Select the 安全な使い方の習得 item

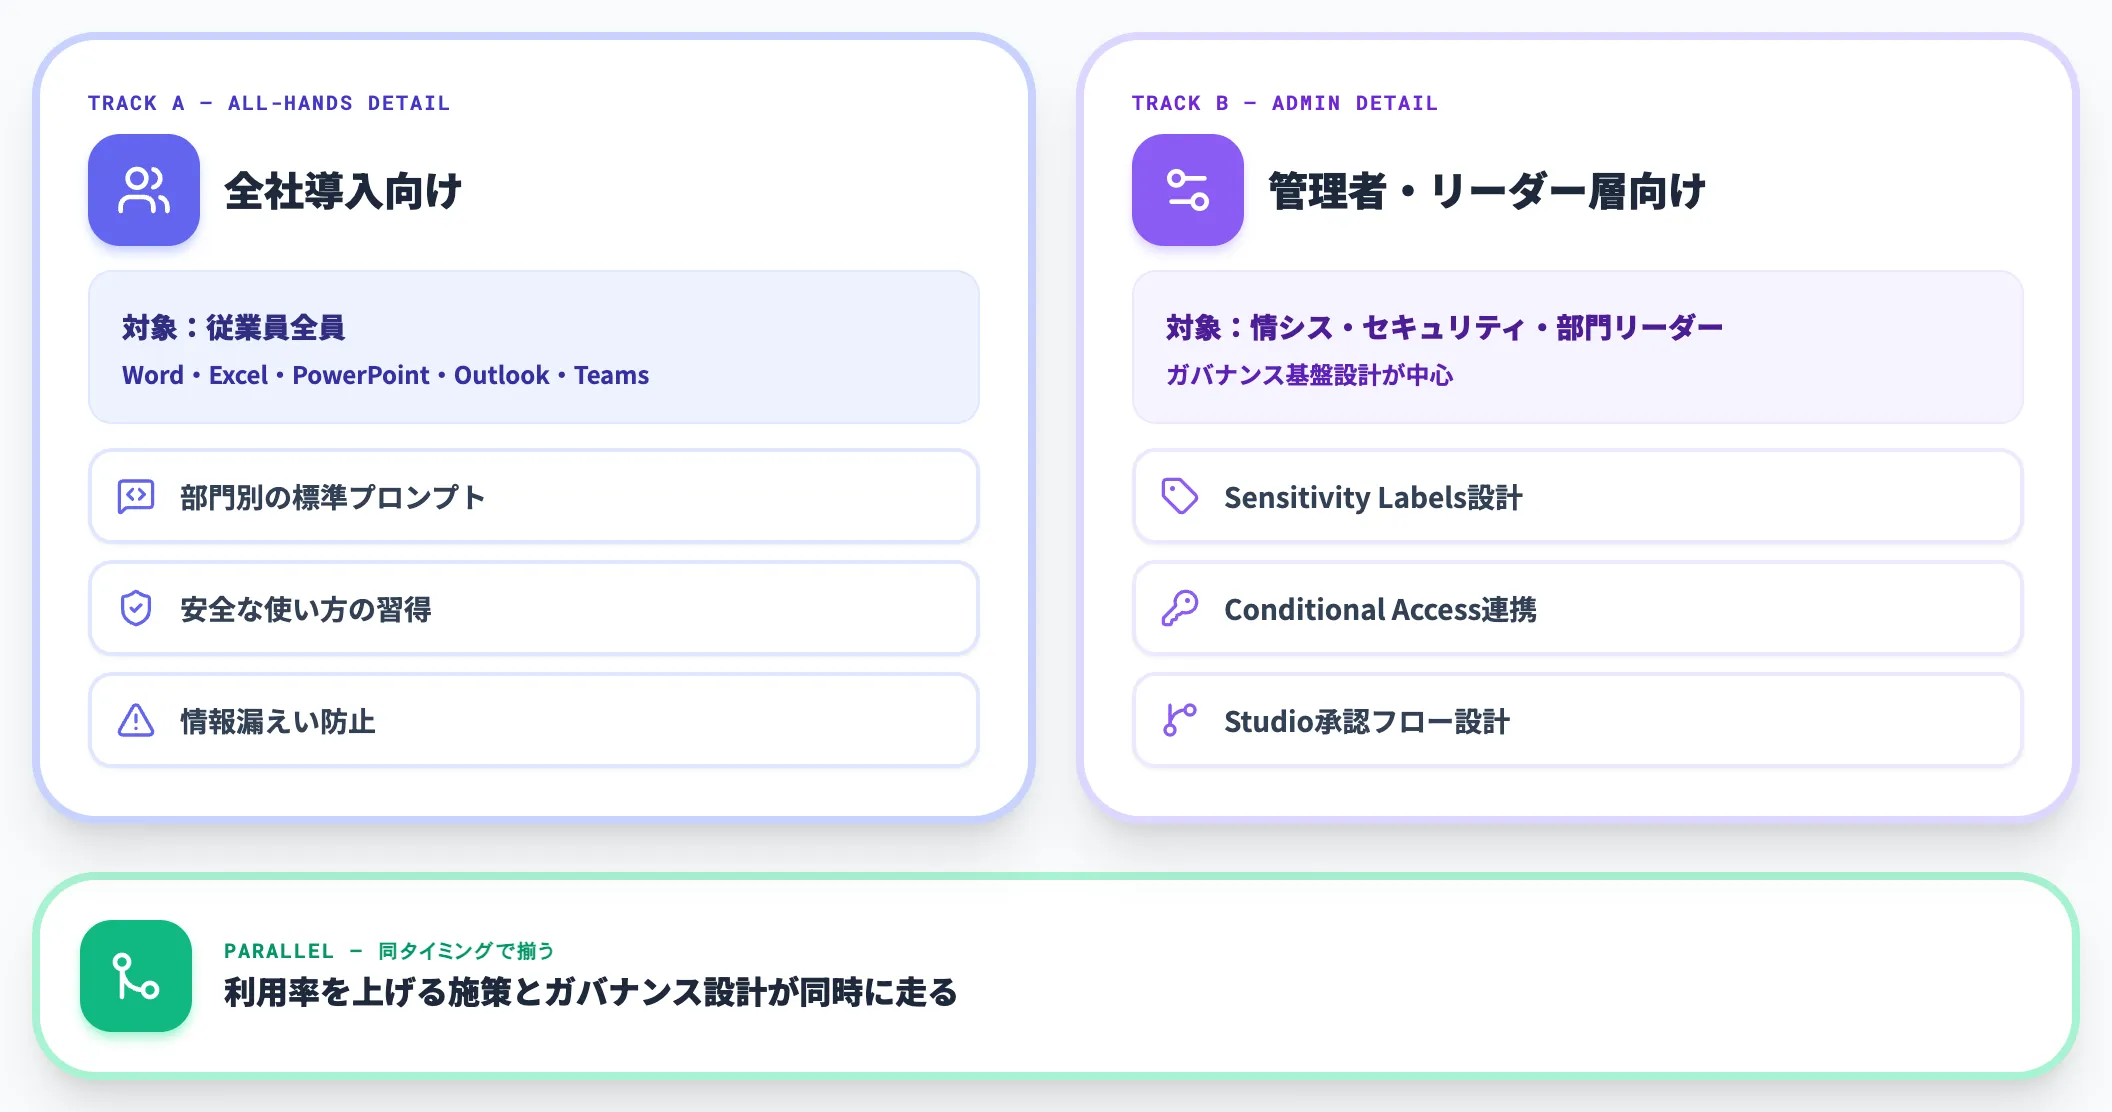534,608
